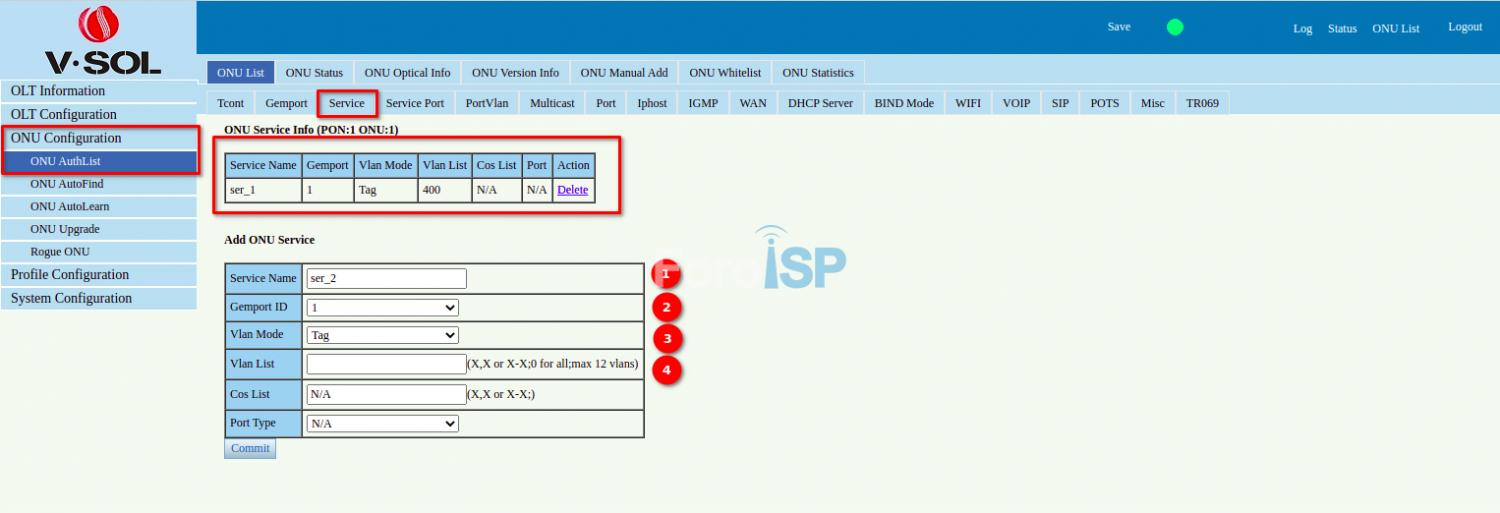1500x513 pixels.
Task: Click Save in the top bar
Action: click(x=1119, y=27)
